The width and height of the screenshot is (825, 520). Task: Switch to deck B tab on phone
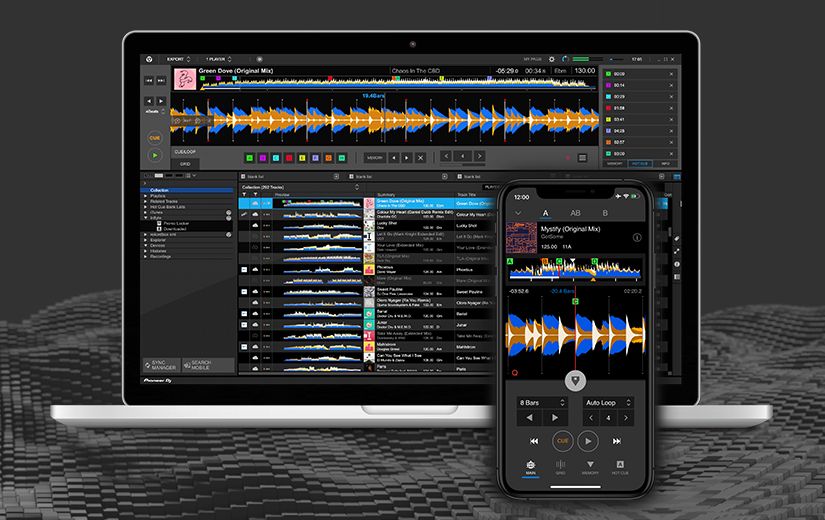click(x=604, y=213)
